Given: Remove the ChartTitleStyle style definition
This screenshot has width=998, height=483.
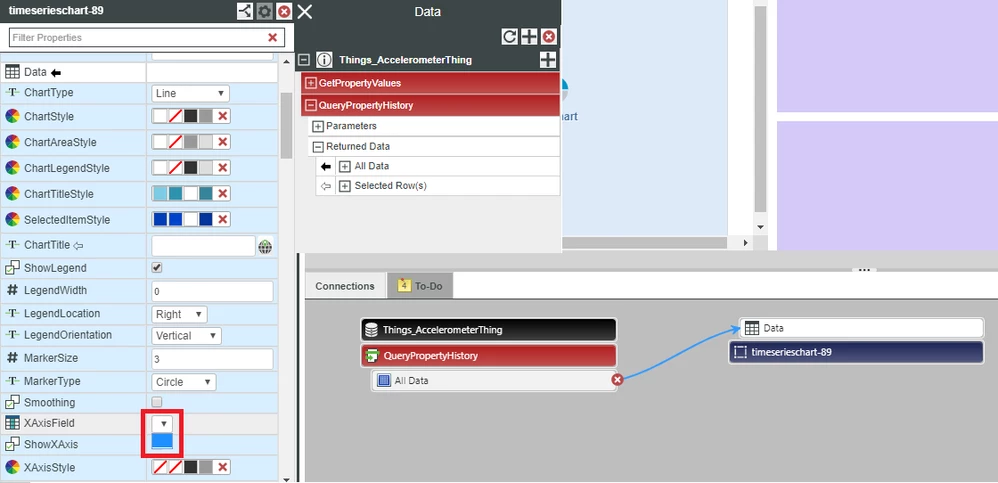Looking at the screenshot, I should [222, 194].
